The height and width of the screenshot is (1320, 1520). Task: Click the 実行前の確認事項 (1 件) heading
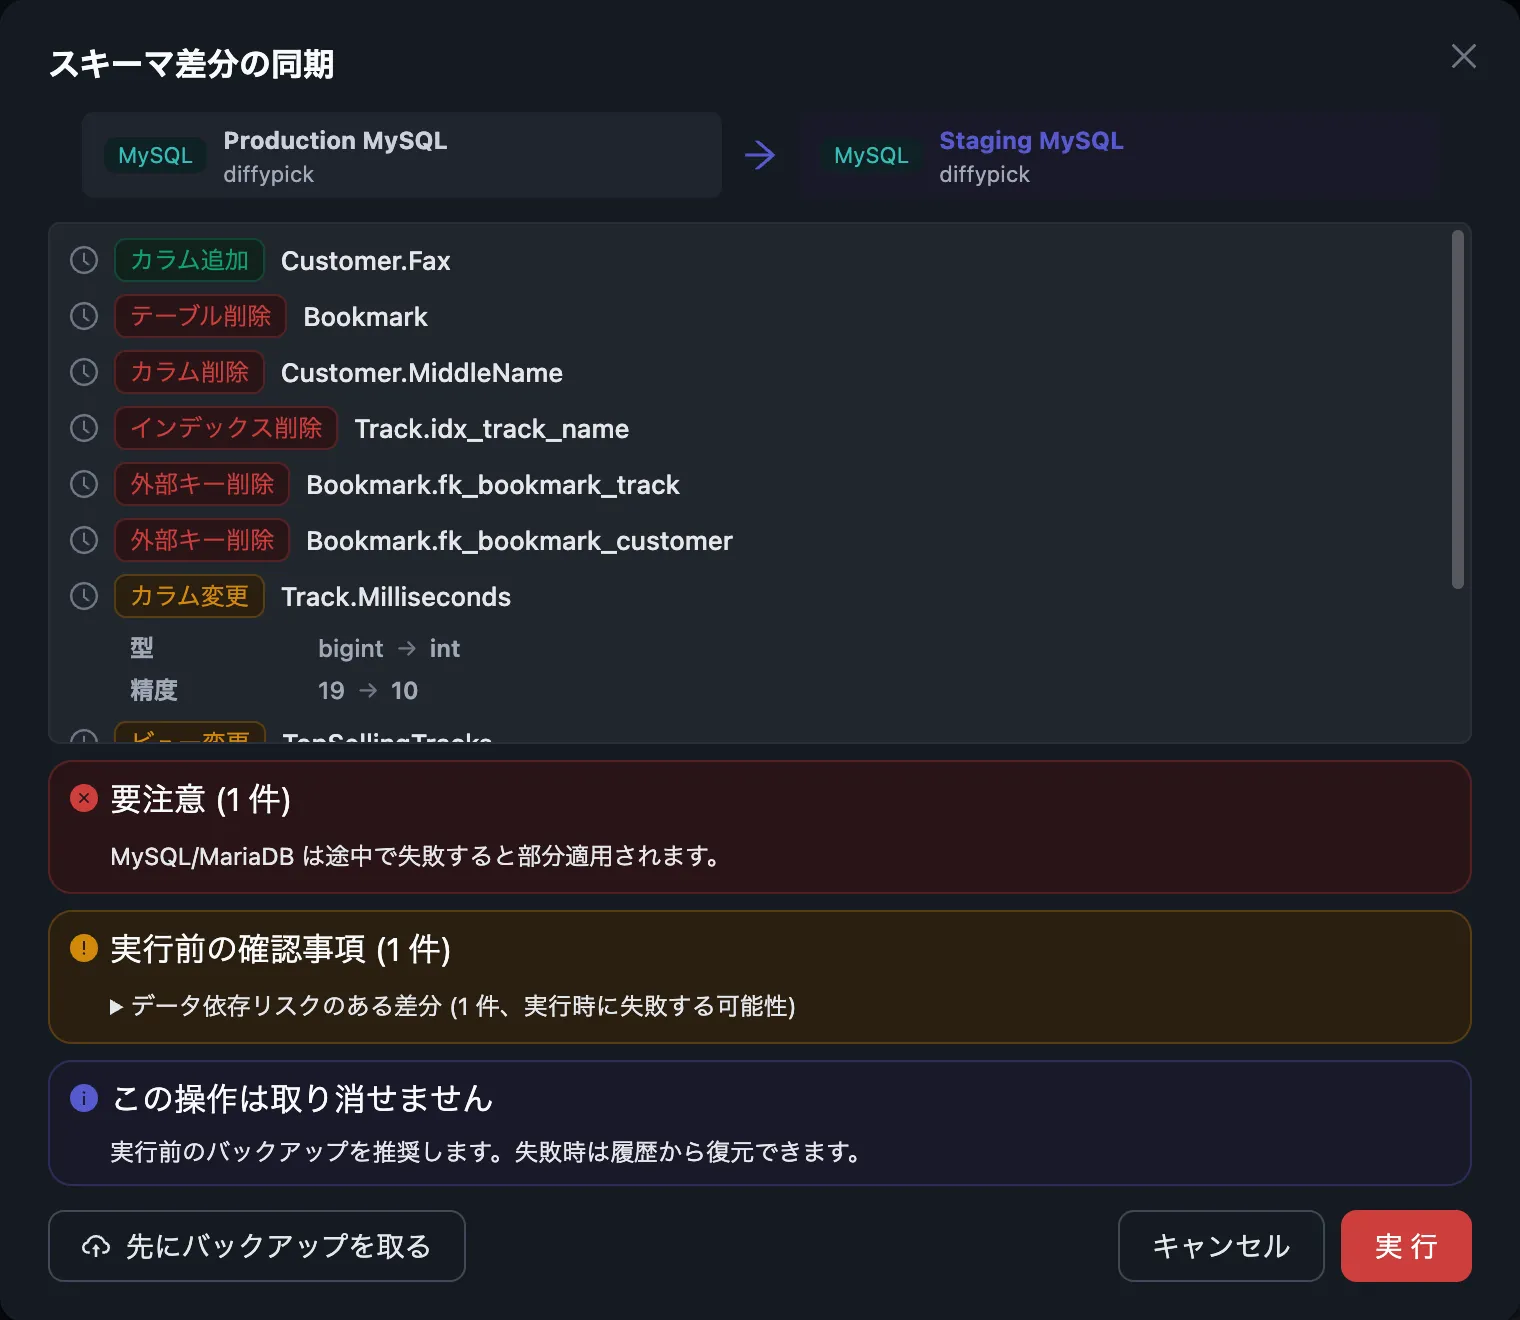[x=280, y=950]
